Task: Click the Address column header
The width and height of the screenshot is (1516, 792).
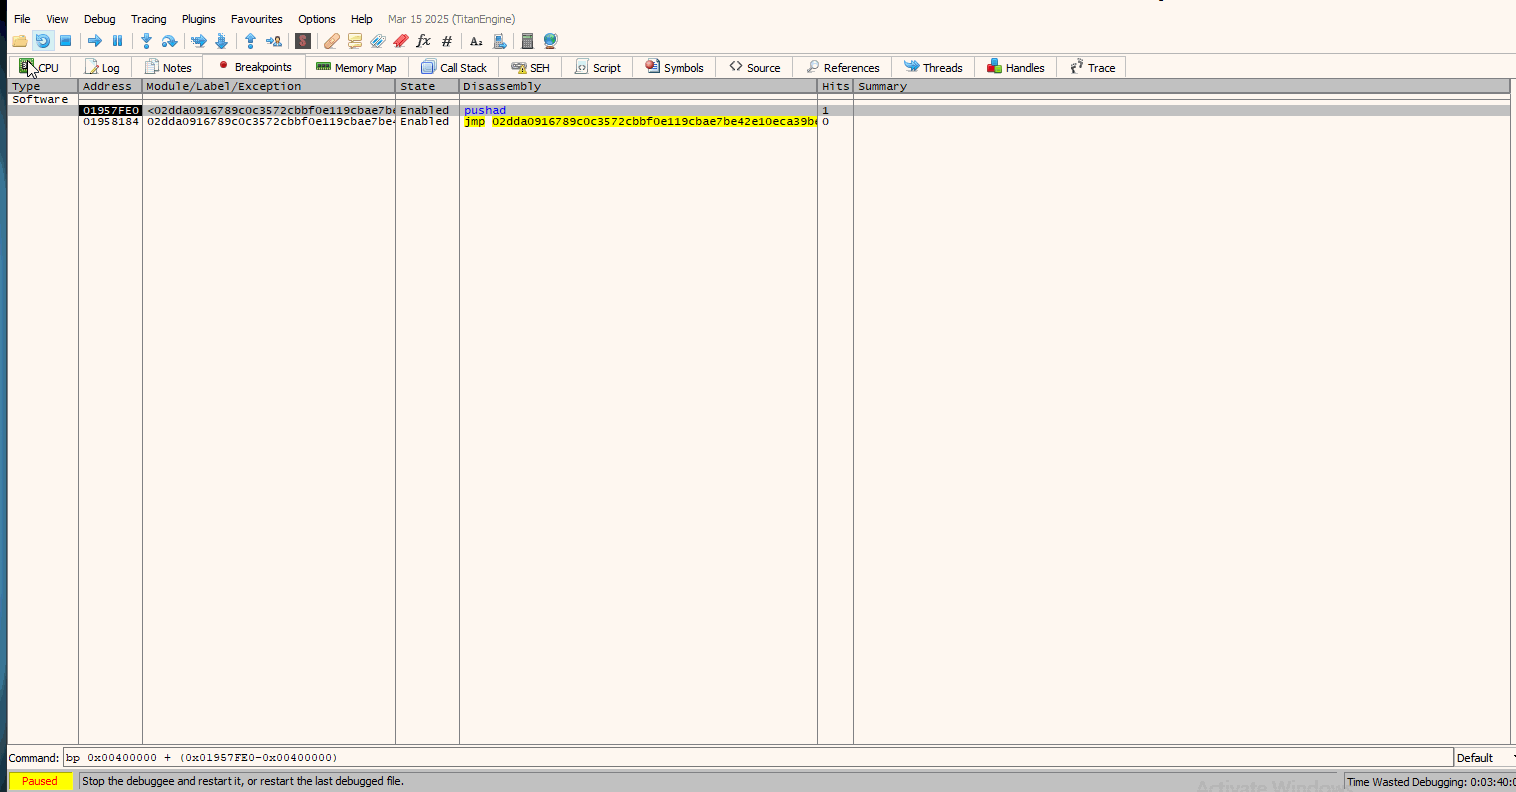Action: pyautogui.click(x=110, y=86)
